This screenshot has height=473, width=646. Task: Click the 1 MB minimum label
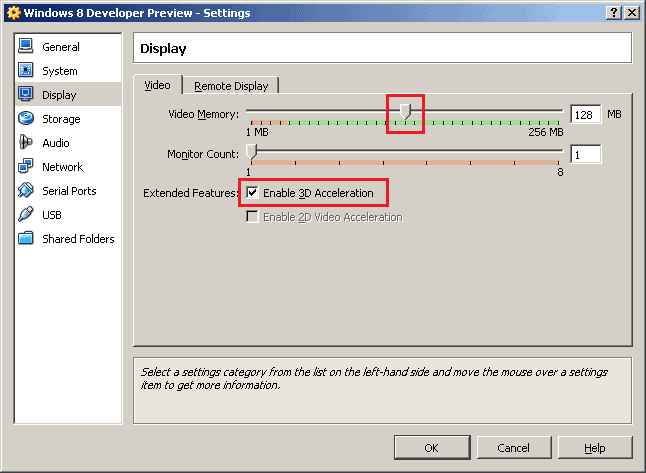(x=257, y=132)
